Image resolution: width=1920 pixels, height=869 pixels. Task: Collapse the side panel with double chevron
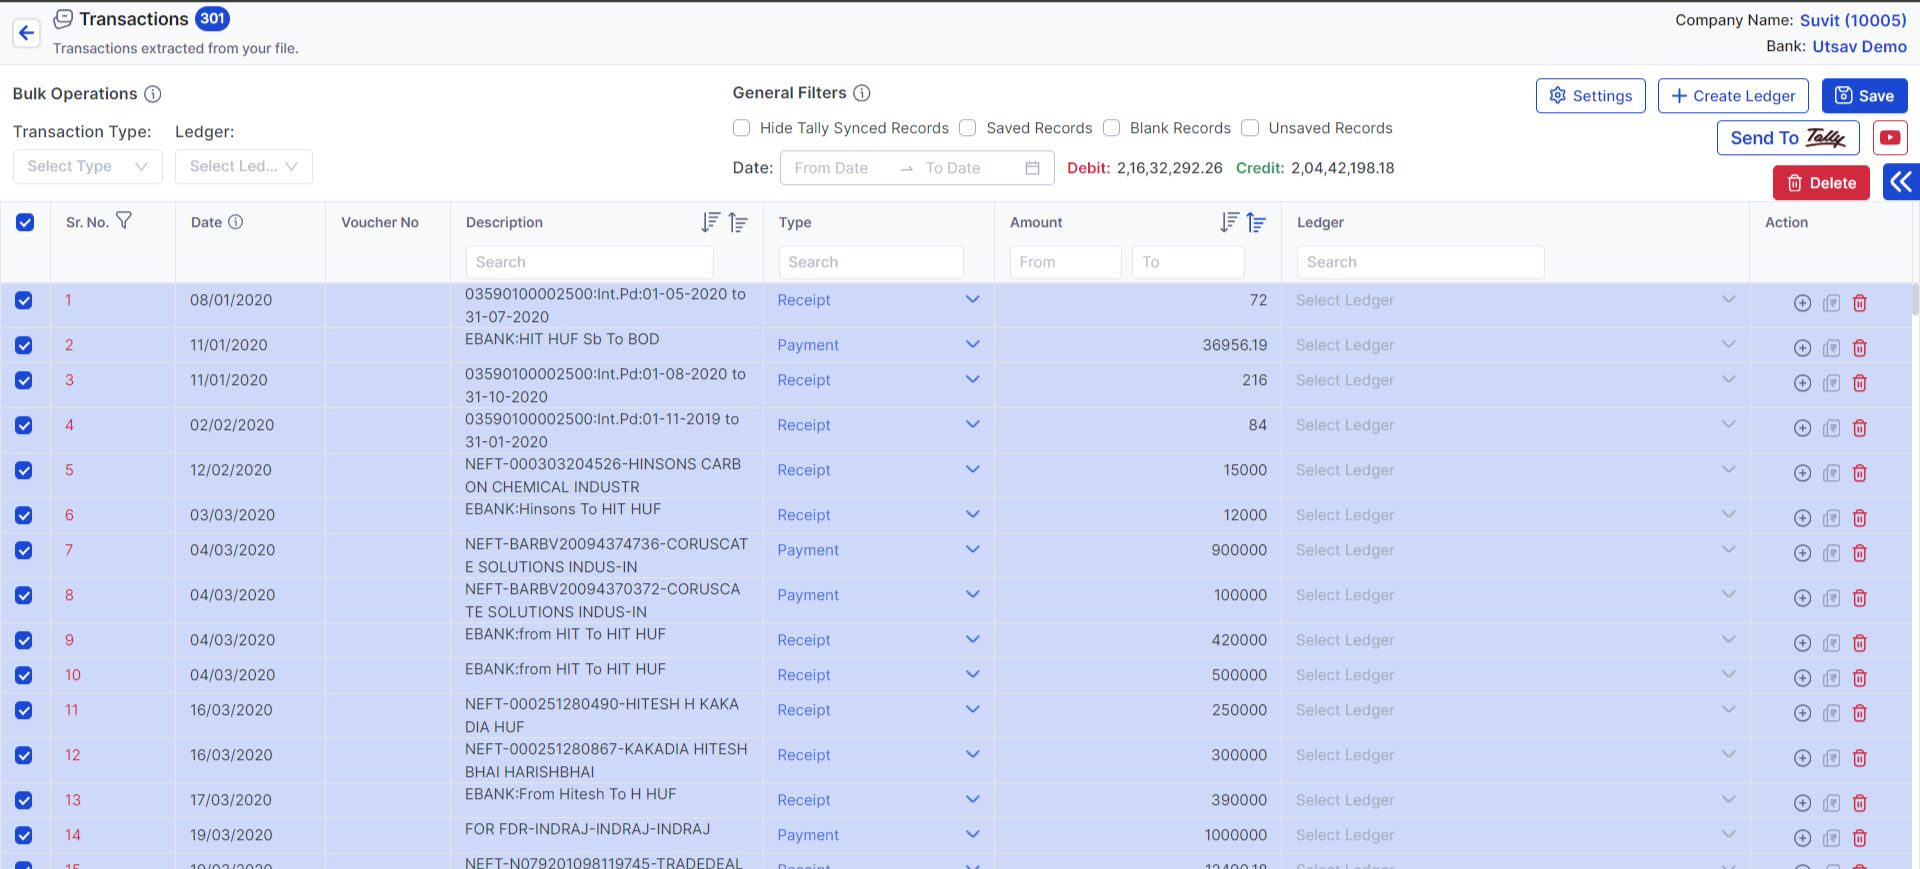1901,182
